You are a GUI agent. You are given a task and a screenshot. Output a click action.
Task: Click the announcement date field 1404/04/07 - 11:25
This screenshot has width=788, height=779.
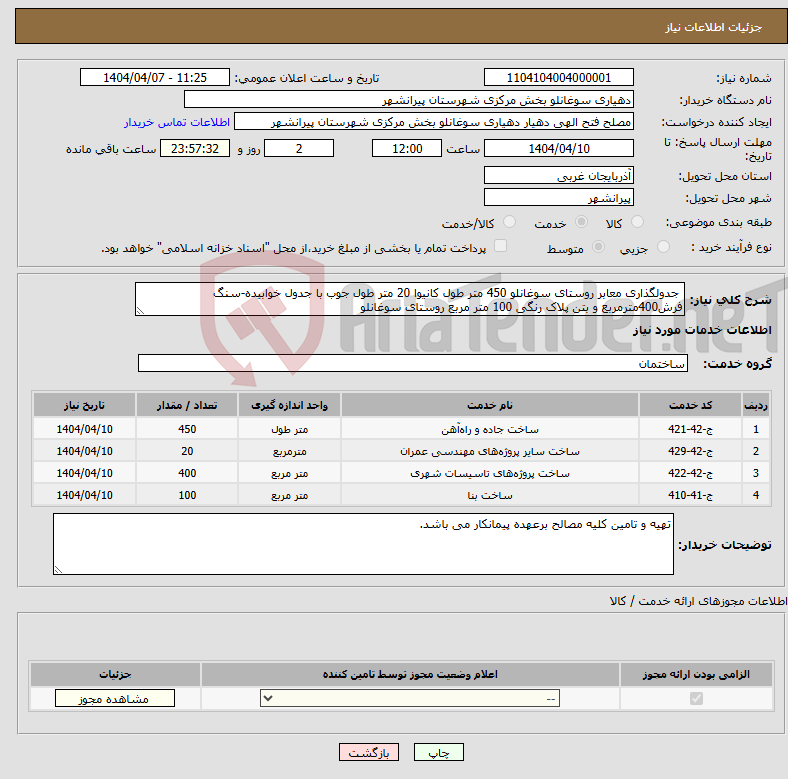point(155,77)
